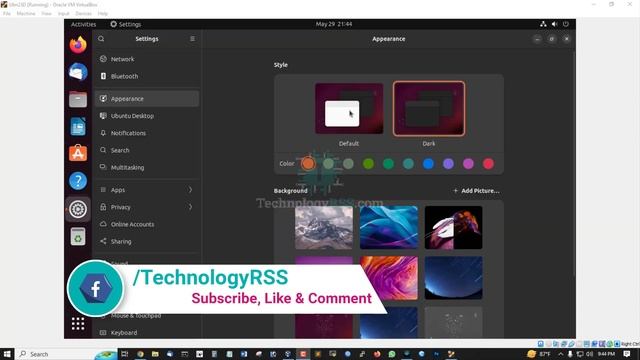Open the Settings hamburger menu
Image resolution: width=640 pixels, height=360 pixels.
click(x=192, y=39)
